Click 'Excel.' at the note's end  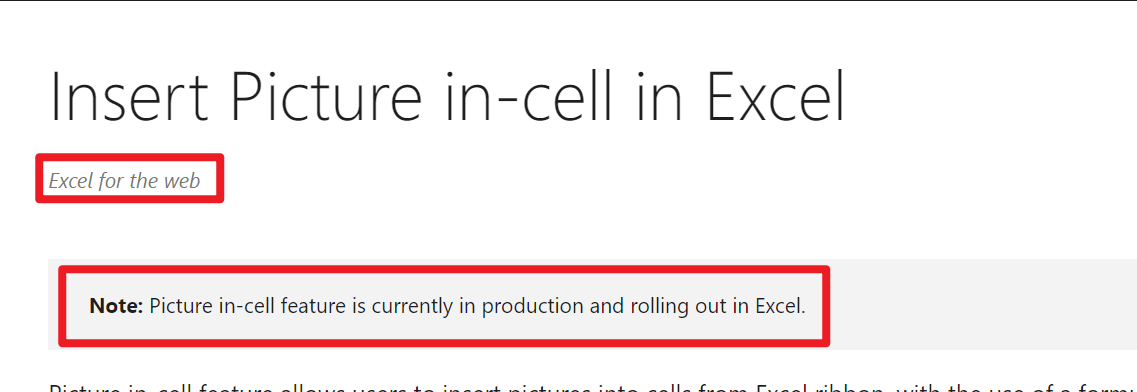coord(780,306)
